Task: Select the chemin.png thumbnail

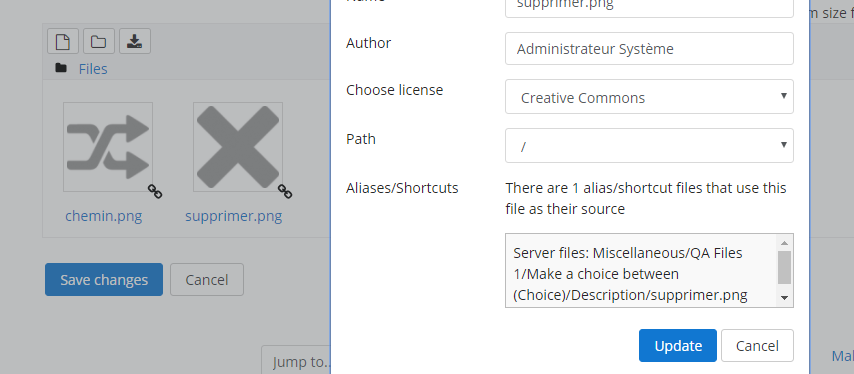Action: 108,147
